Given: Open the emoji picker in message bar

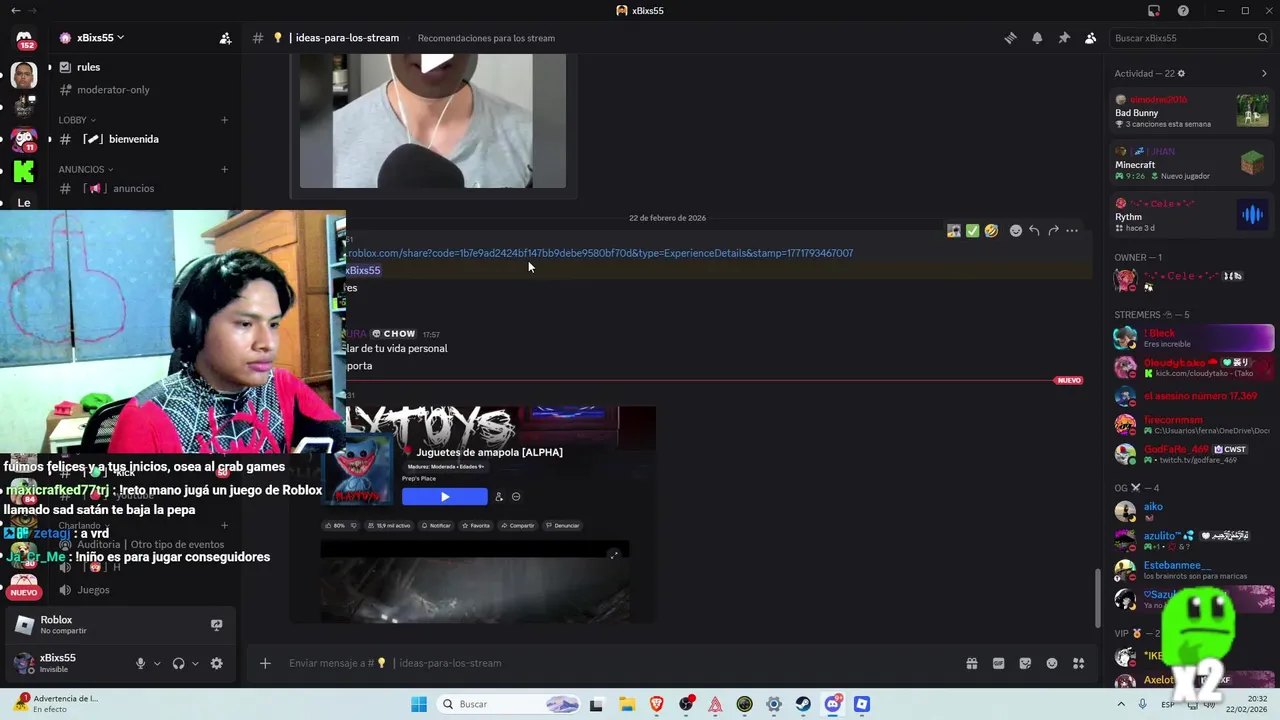Looking at the screenshot, I should coord(1052,663).
